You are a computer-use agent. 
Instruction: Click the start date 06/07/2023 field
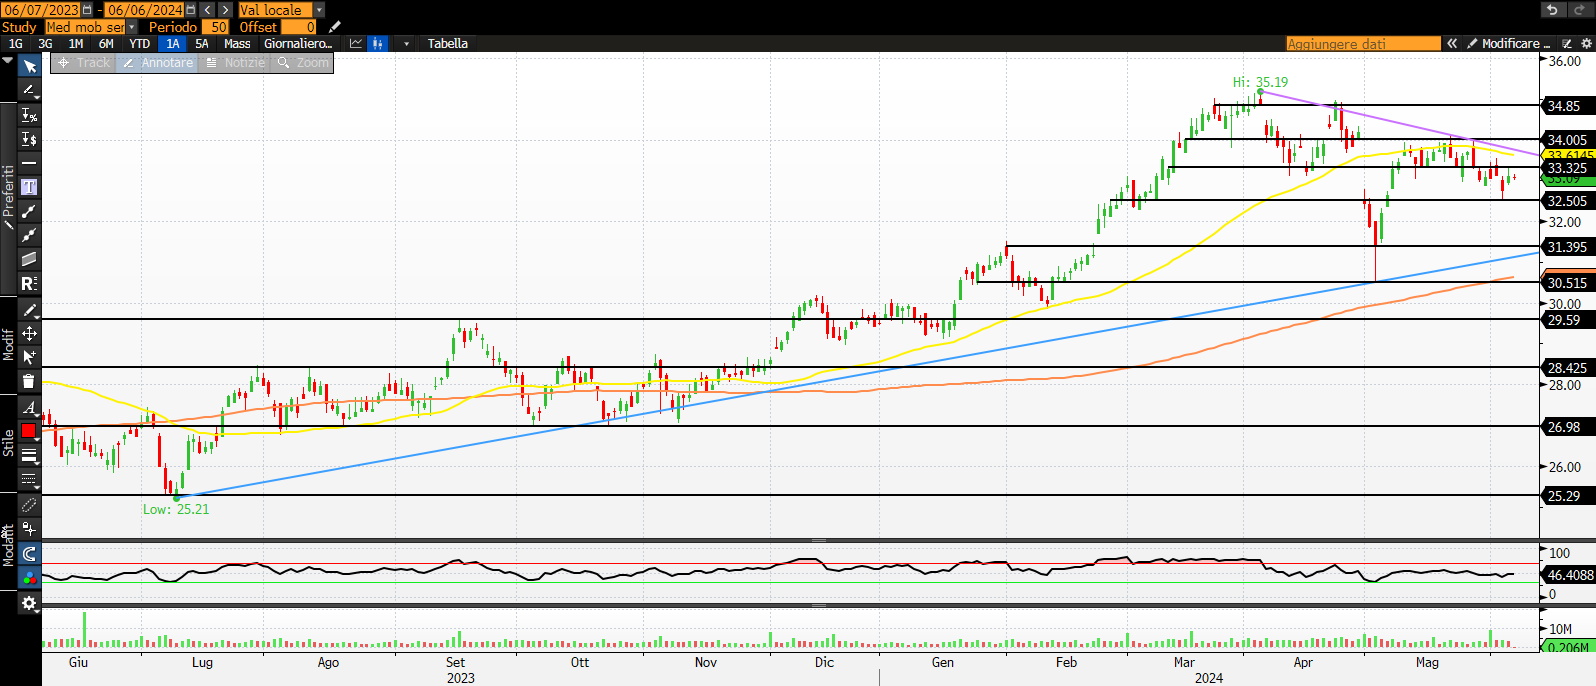coord(41,10)
